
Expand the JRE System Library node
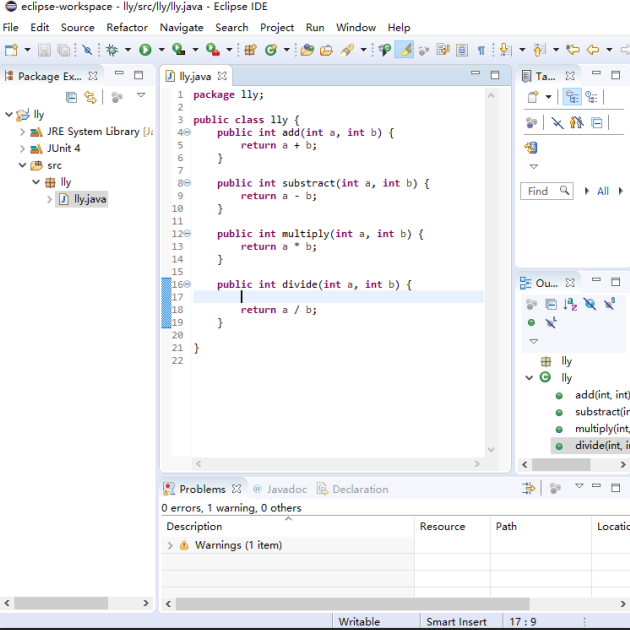click(22, 132)
